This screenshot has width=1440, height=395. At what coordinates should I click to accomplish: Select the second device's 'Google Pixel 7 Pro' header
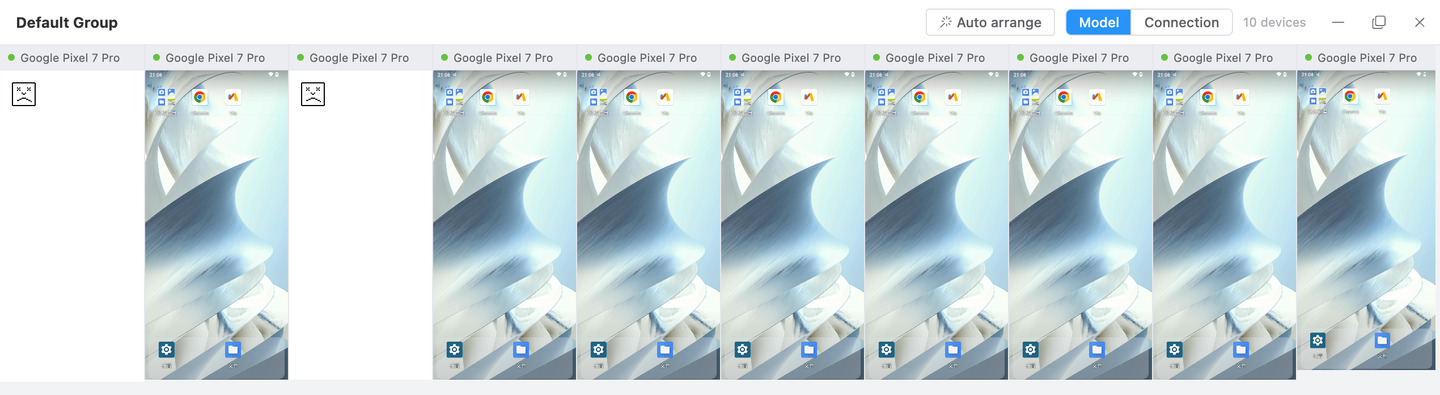[x=216, y=58]
